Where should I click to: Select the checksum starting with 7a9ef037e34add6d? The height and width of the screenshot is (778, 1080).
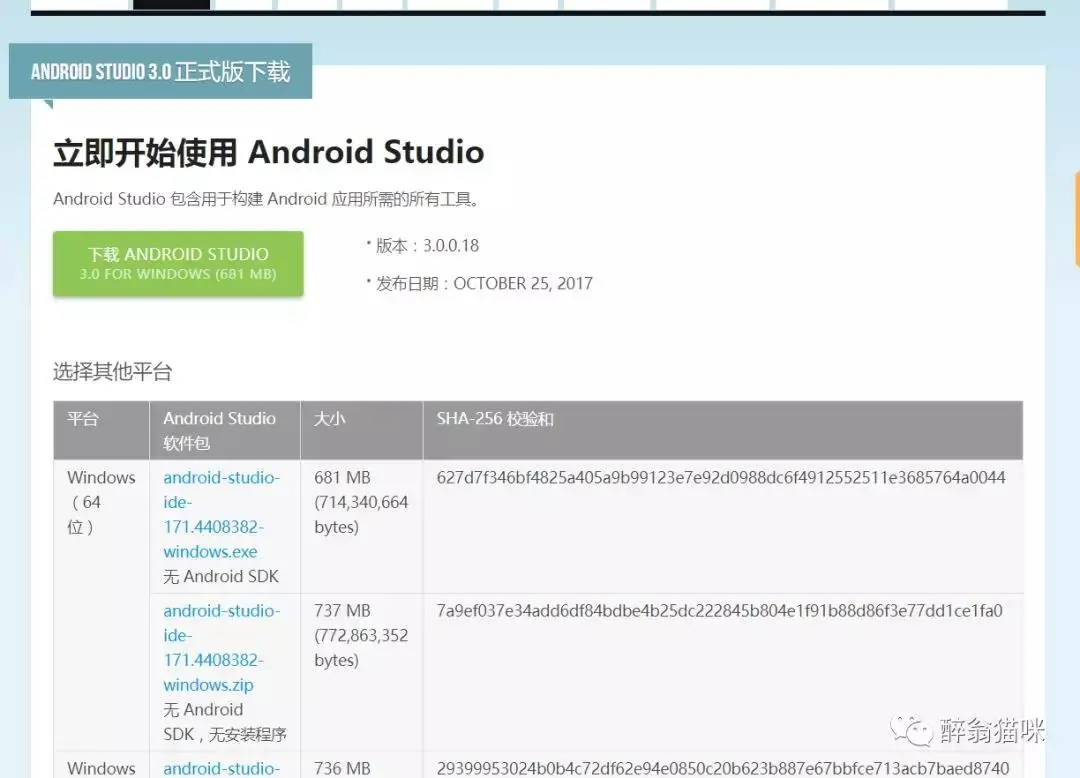click(720, 611)
